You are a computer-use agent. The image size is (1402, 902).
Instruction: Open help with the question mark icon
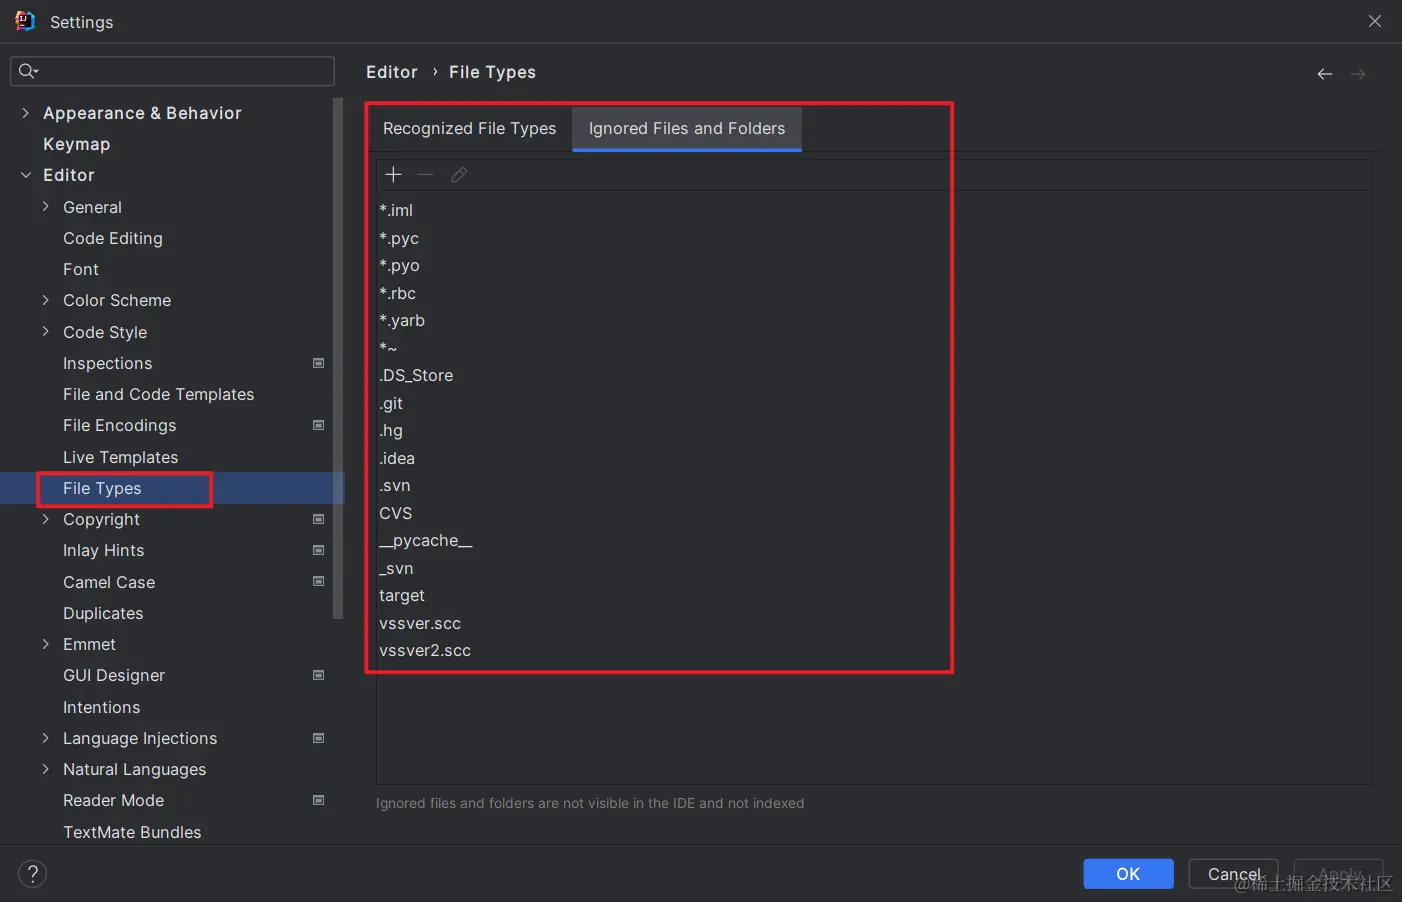[x=32, y=874]
